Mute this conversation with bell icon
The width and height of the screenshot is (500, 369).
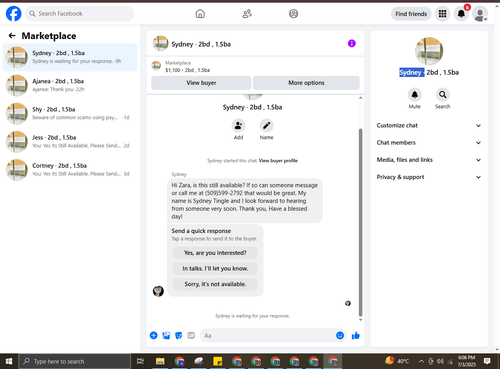pyautogui.click(x=415, y=95)
